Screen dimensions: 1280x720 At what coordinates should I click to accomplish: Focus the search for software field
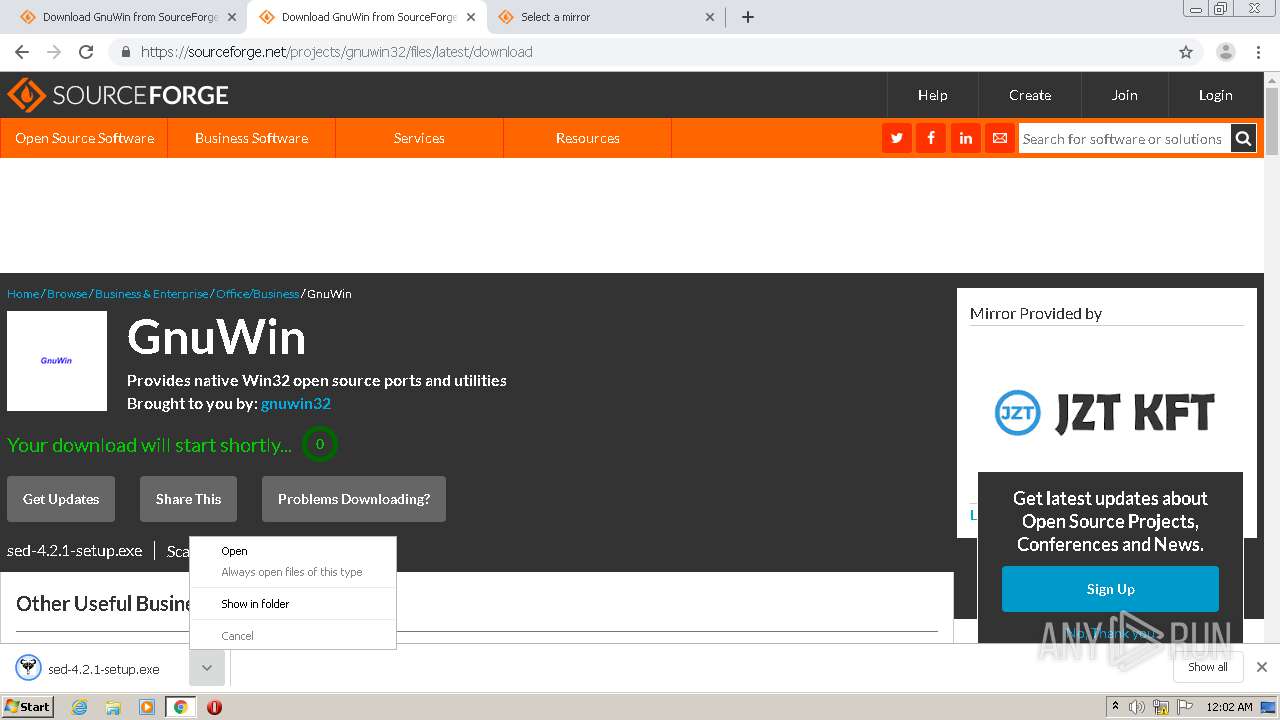(x=1124, y=139)
